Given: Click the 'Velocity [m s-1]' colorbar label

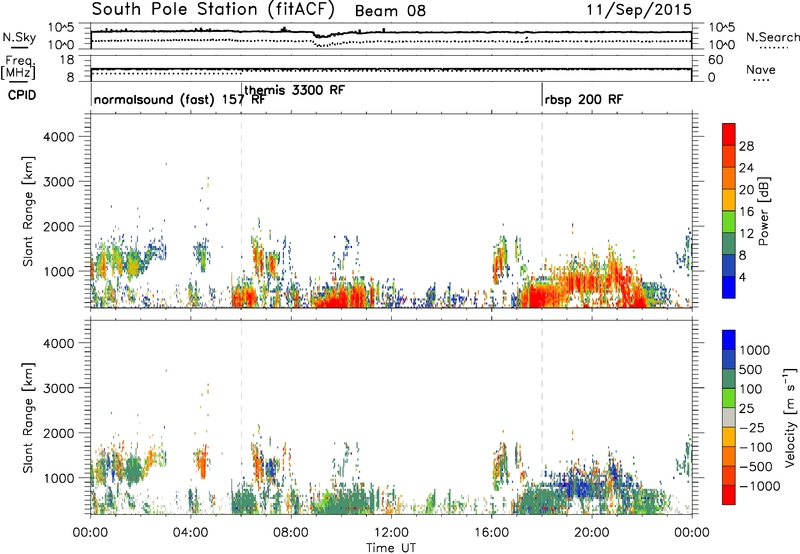Looking at the screenshot, I should pyautogui.click(x=790, y=417).
